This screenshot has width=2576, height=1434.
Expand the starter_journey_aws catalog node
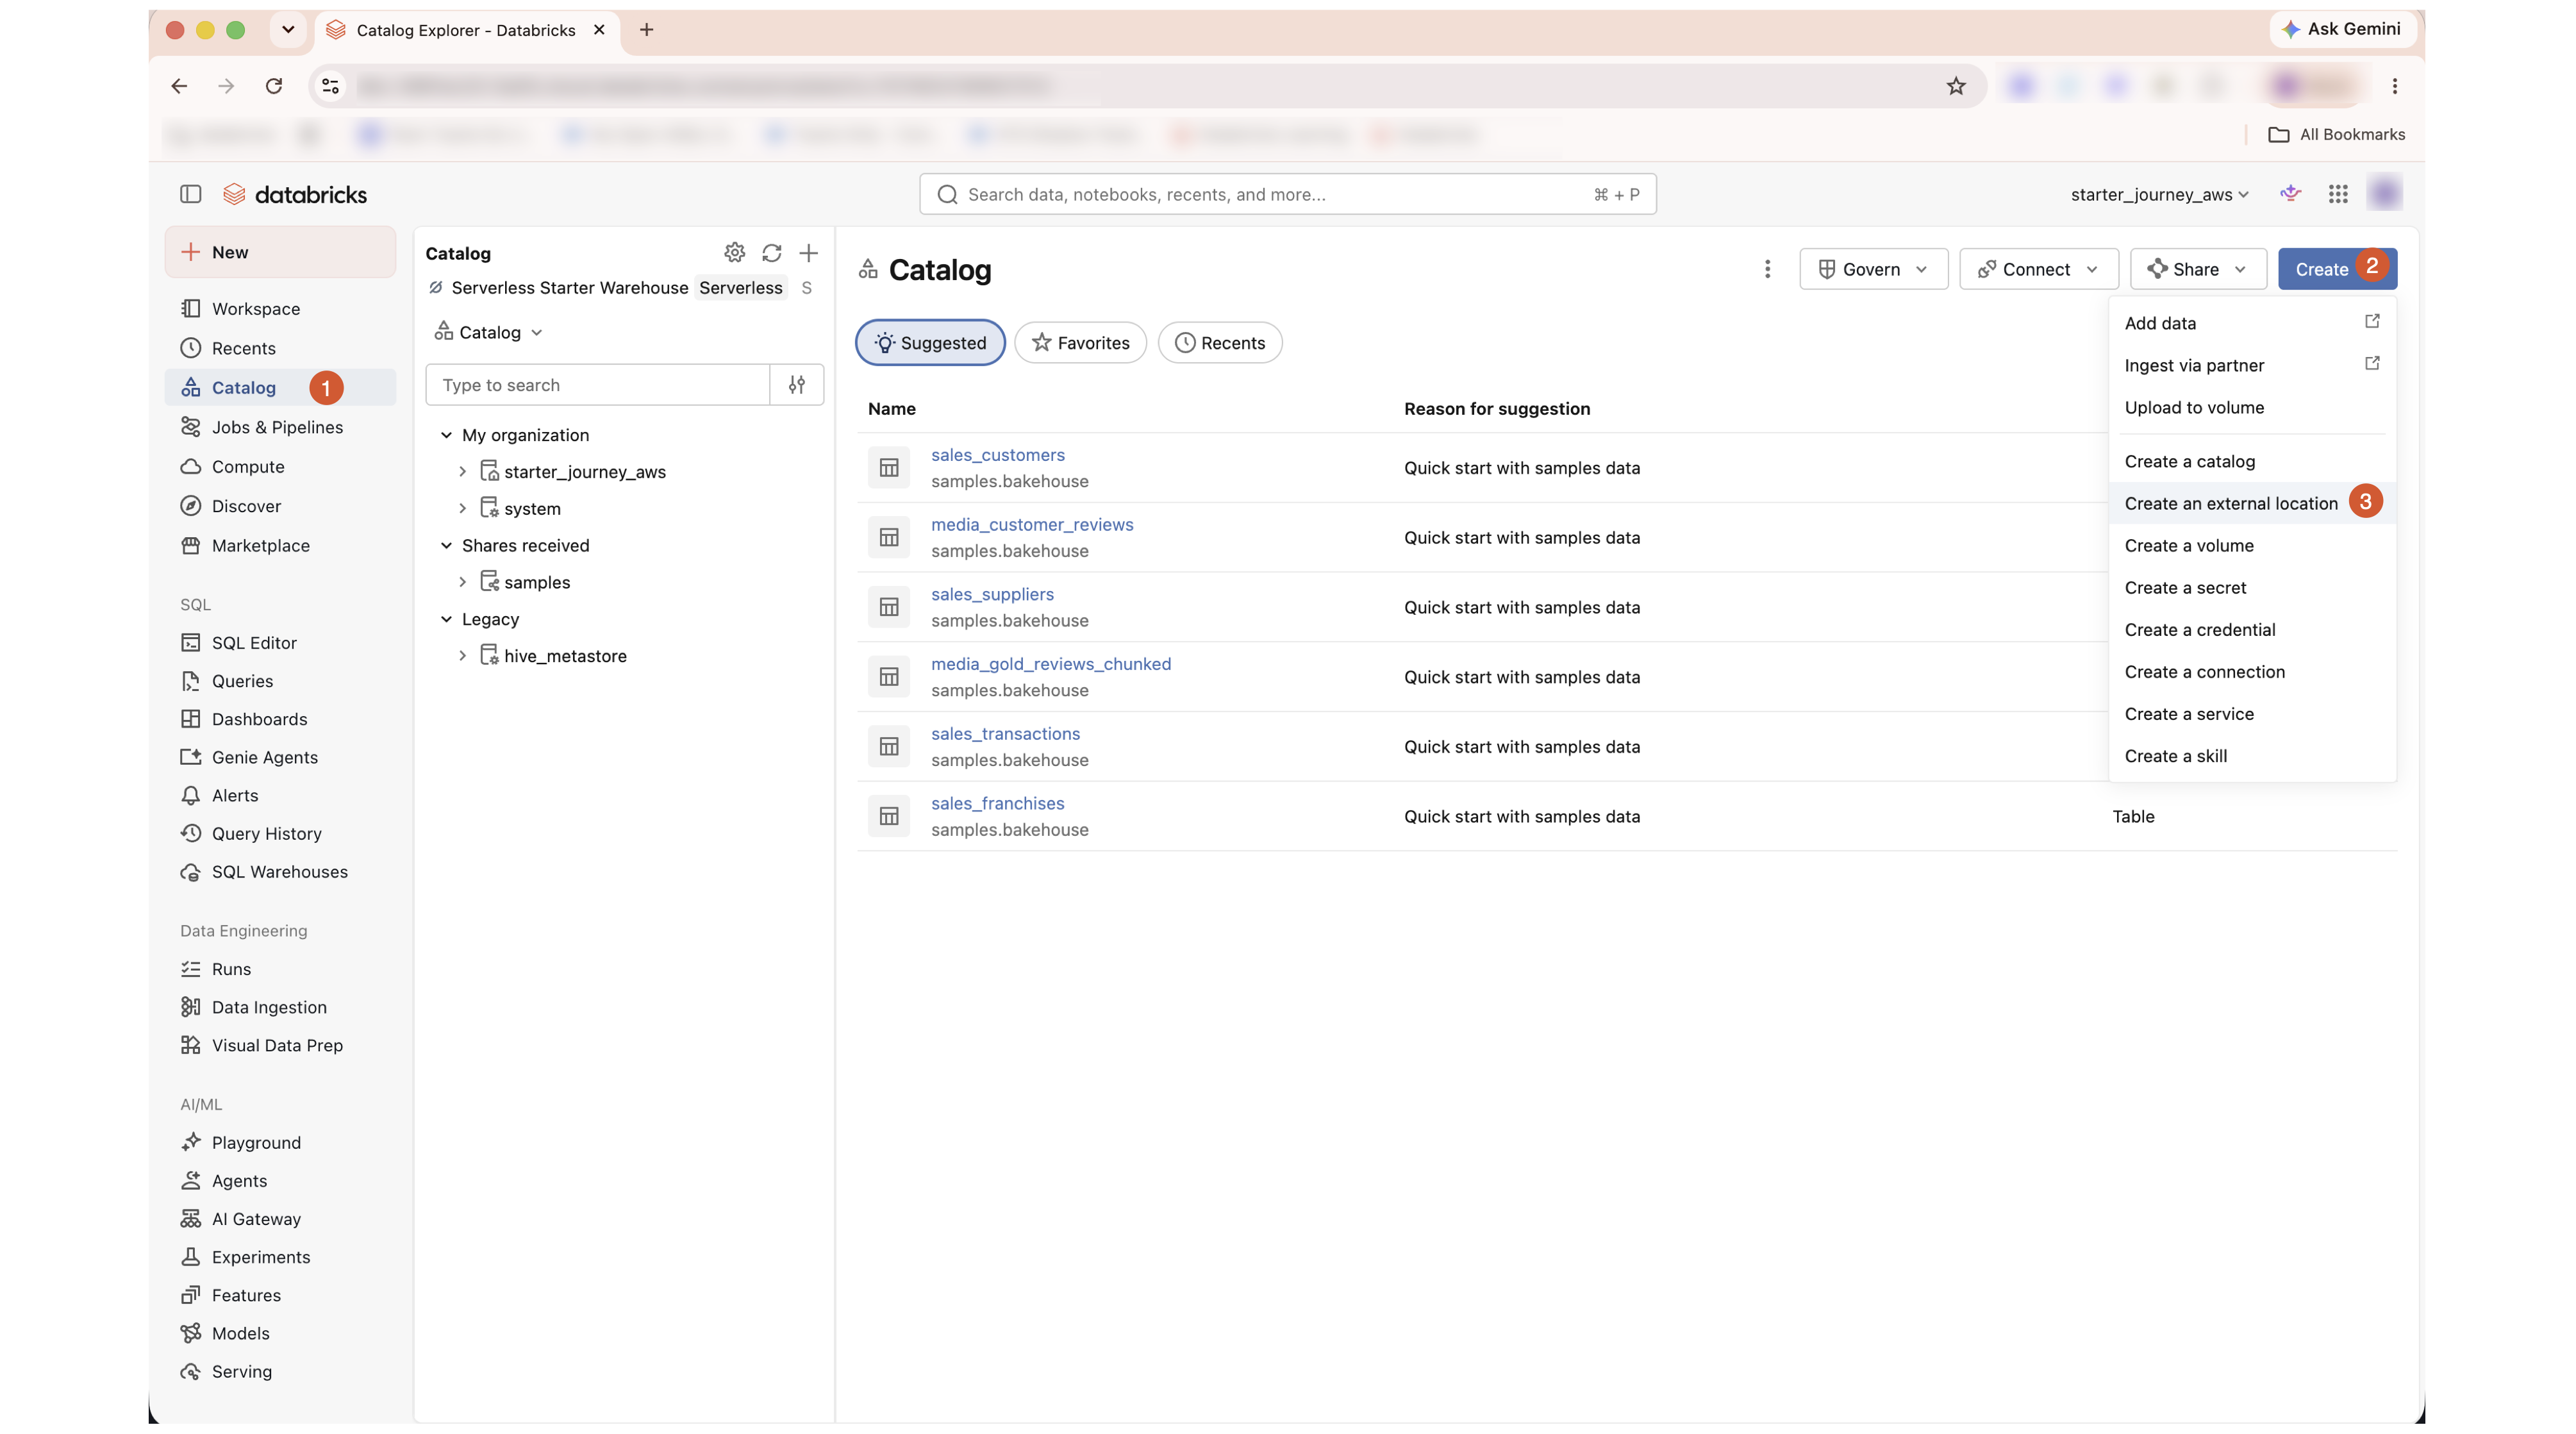pos(462,472)
